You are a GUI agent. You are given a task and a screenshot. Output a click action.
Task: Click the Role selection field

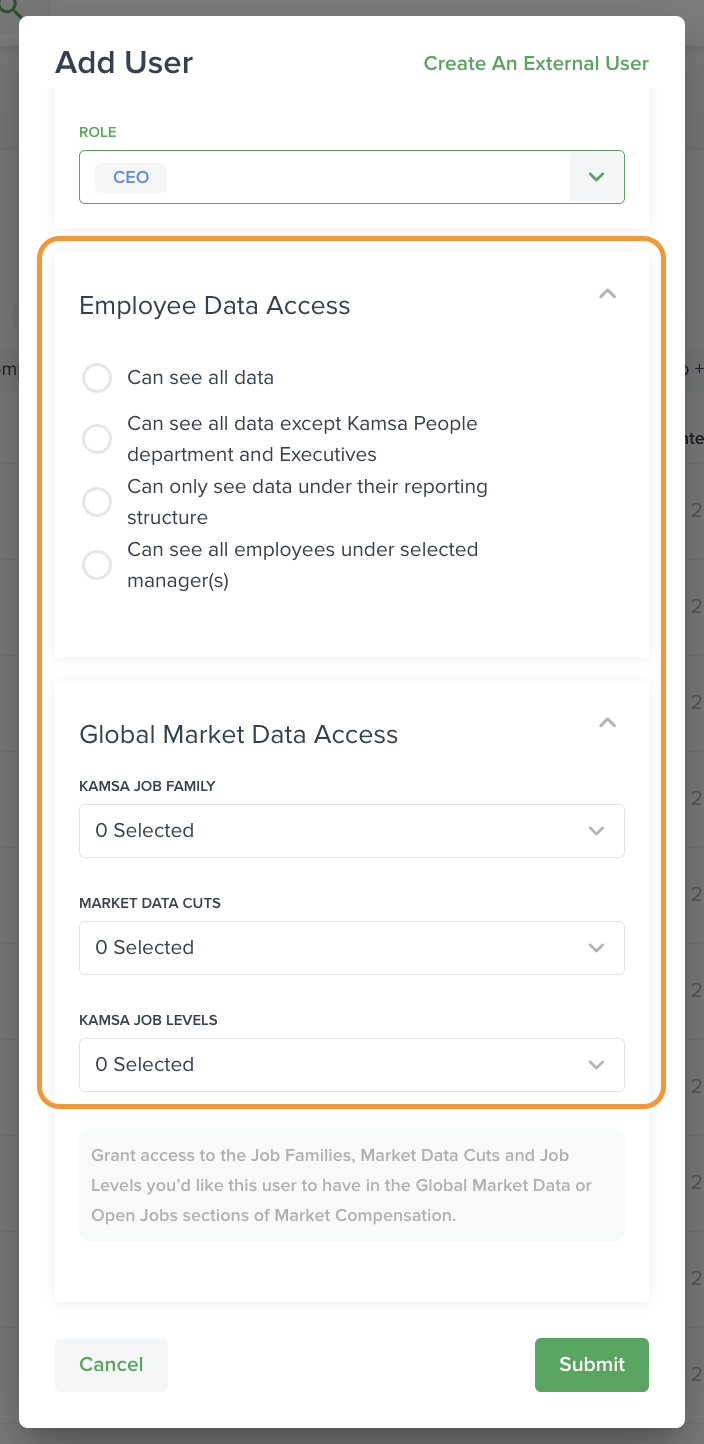[360, 177]
